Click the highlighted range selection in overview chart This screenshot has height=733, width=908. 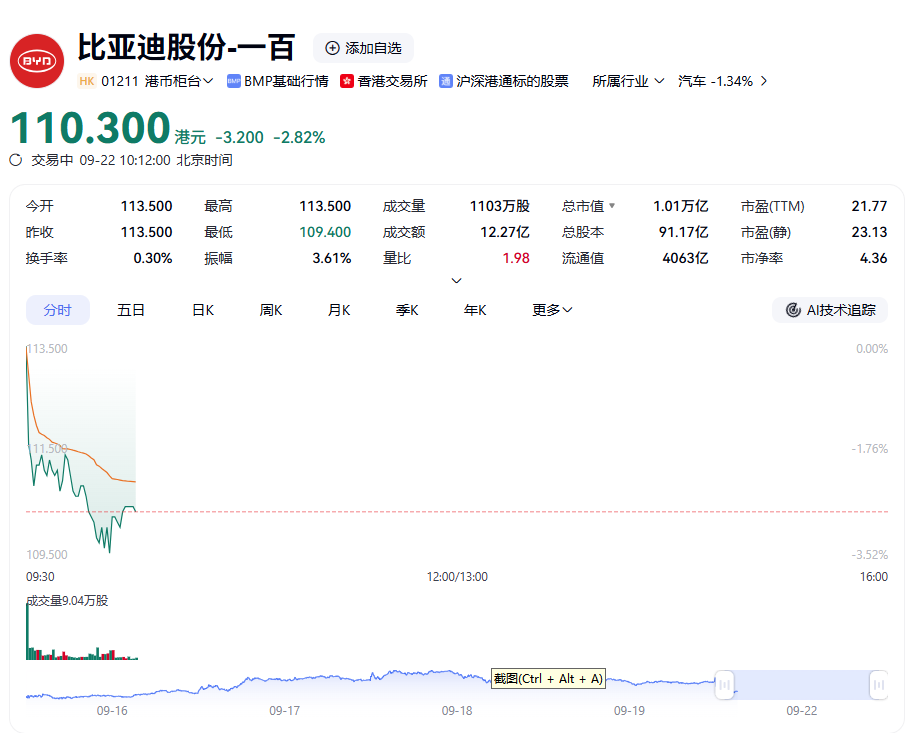click(x=802, y=685)
